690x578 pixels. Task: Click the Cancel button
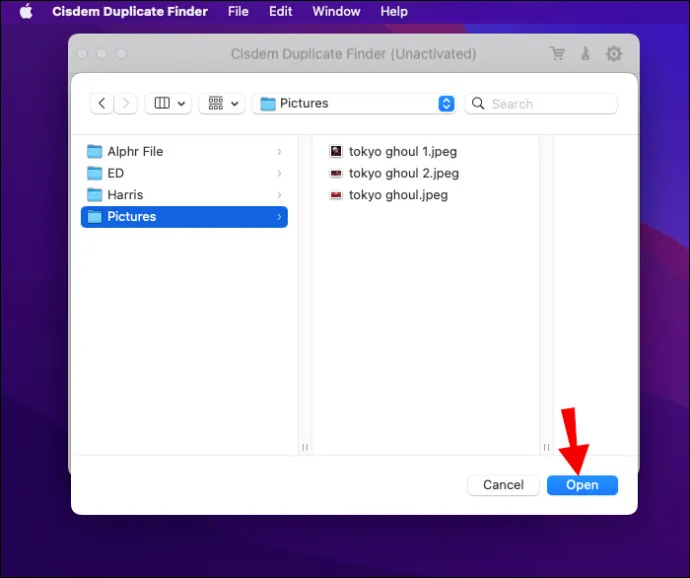click(x=503, y=485)
